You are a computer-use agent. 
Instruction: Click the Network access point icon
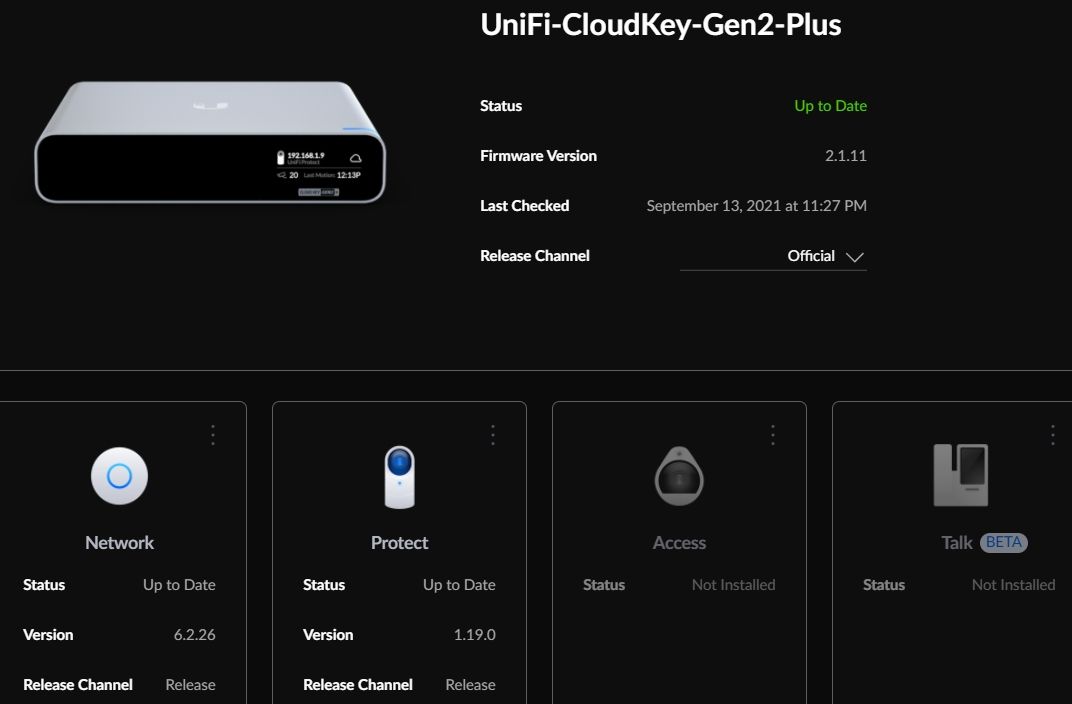point(119,476)
